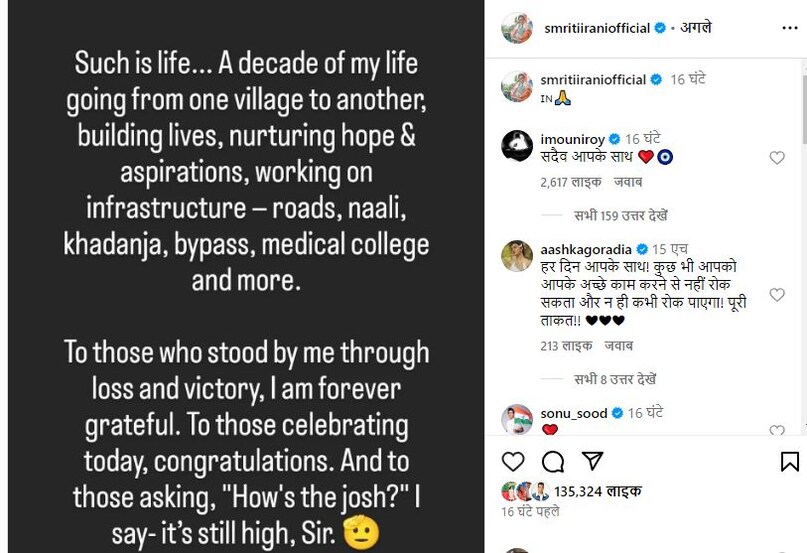807x553 pixels.
Task: Click the sonu_sood username
Action: click(573, 413)
